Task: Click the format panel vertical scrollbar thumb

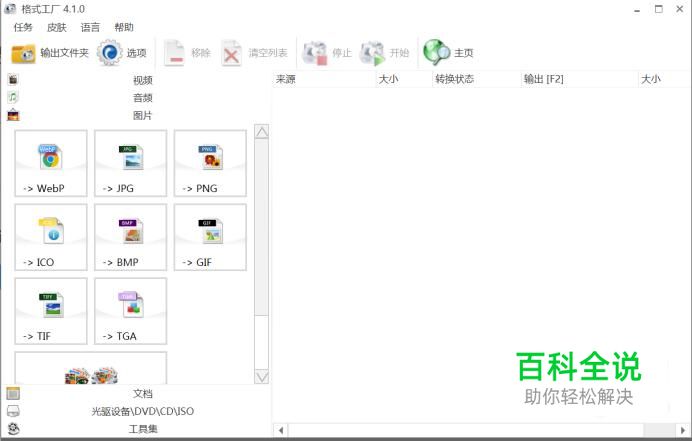Action: [x=262, y=228]
